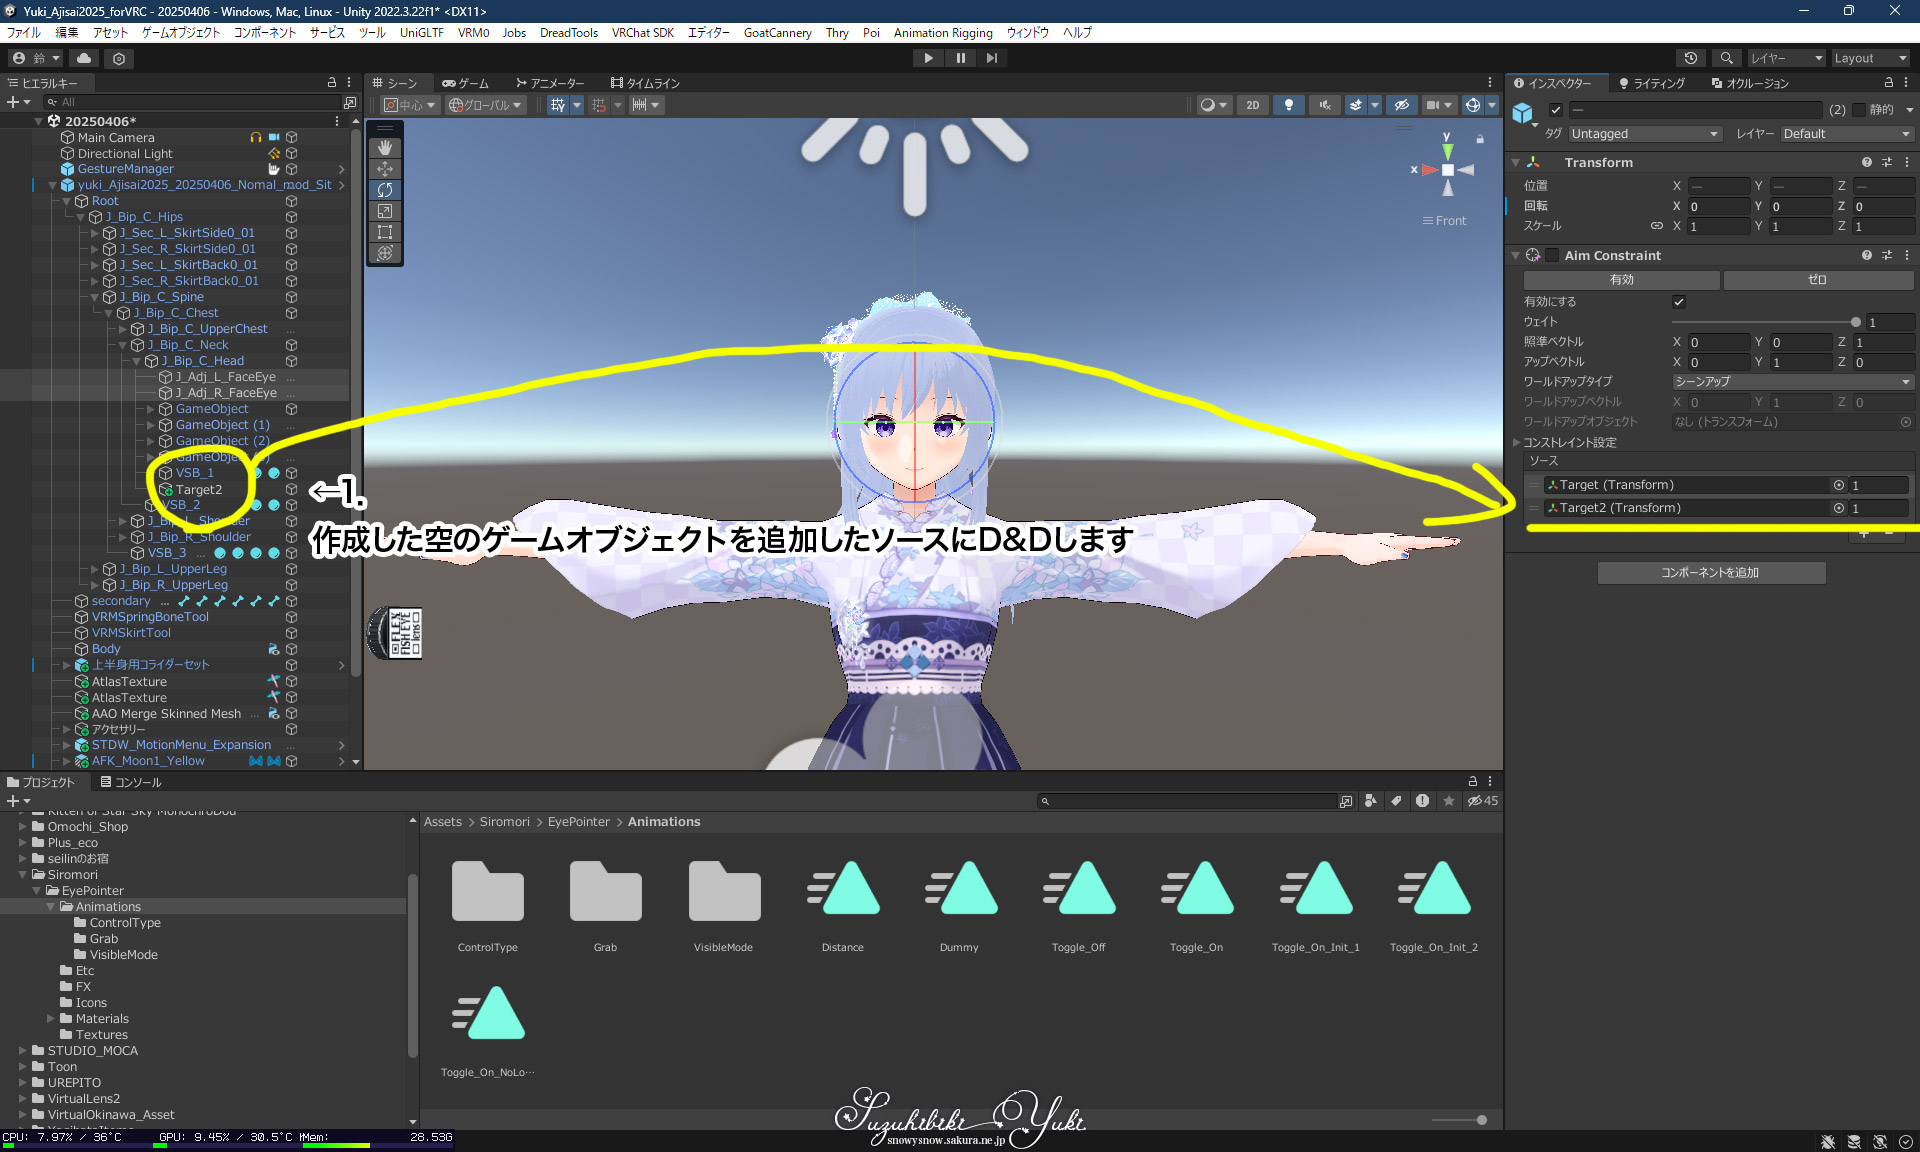Viewport: 1920px width, 1152px height.
Task: Select the Move tool in scene toolbar
Action: click(385, 169)
